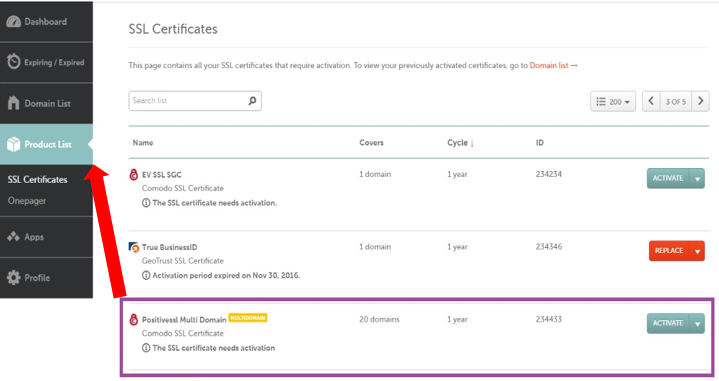The image size is (719, 381).
Task: Click the Expiring / Expired clock icon
Action: 13,61
